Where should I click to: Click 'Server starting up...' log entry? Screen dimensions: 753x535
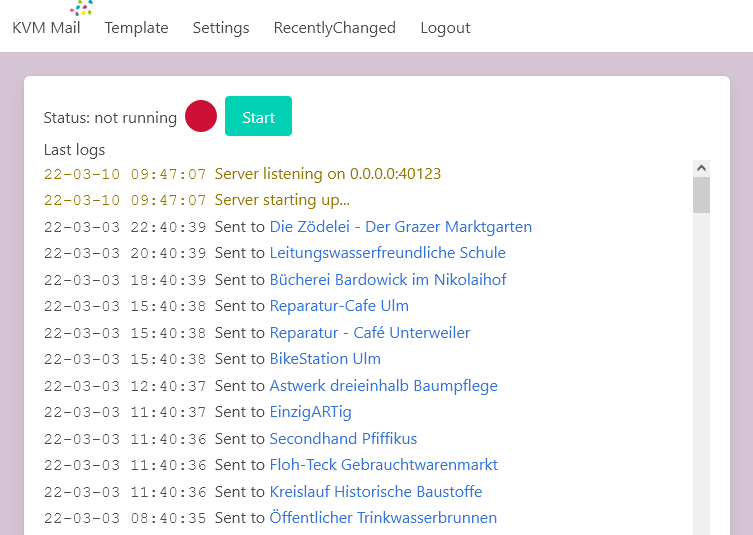pos(282,200)
